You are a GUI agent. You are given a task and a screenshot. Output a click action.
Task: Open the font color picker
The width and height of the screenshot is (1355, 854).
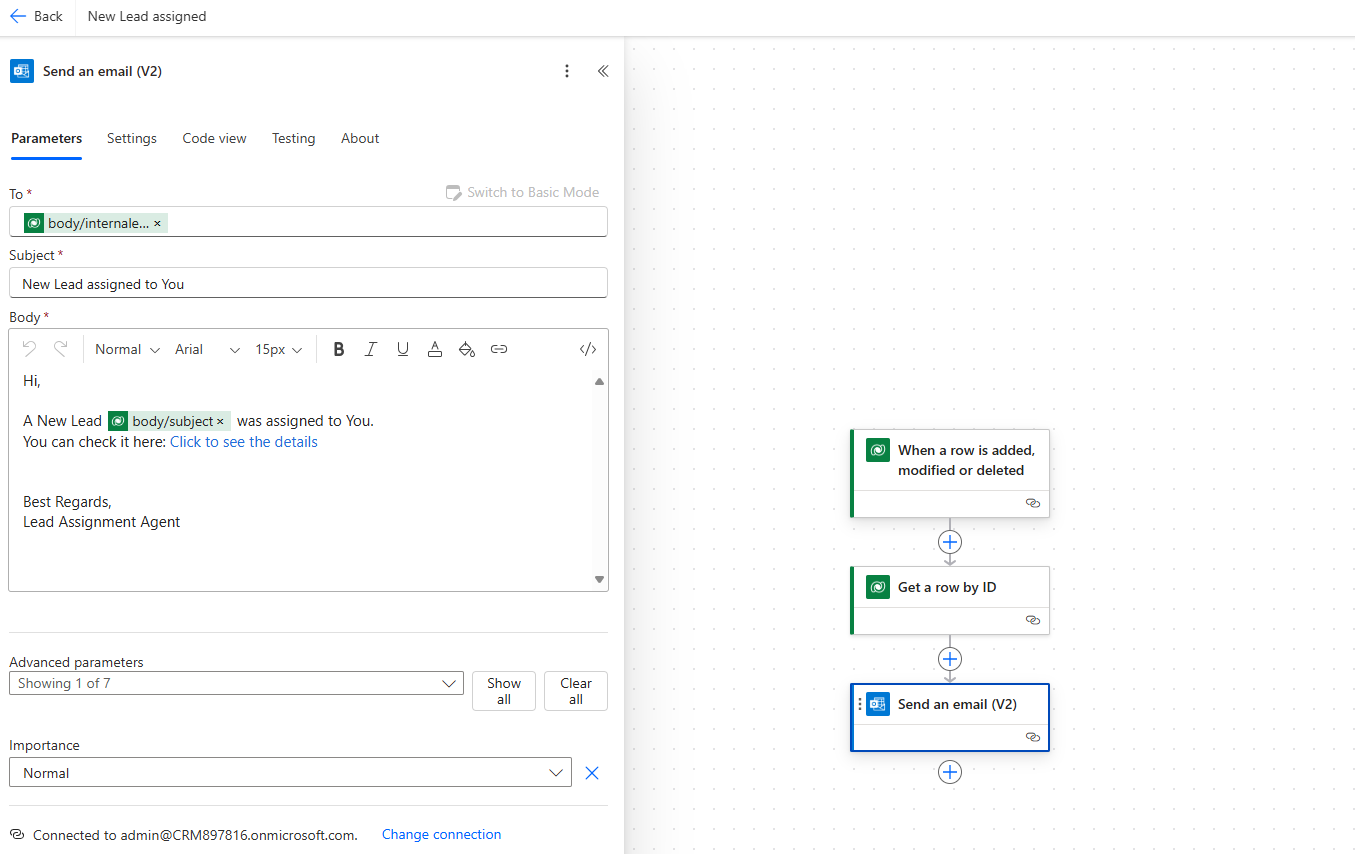tap(435, 348)
